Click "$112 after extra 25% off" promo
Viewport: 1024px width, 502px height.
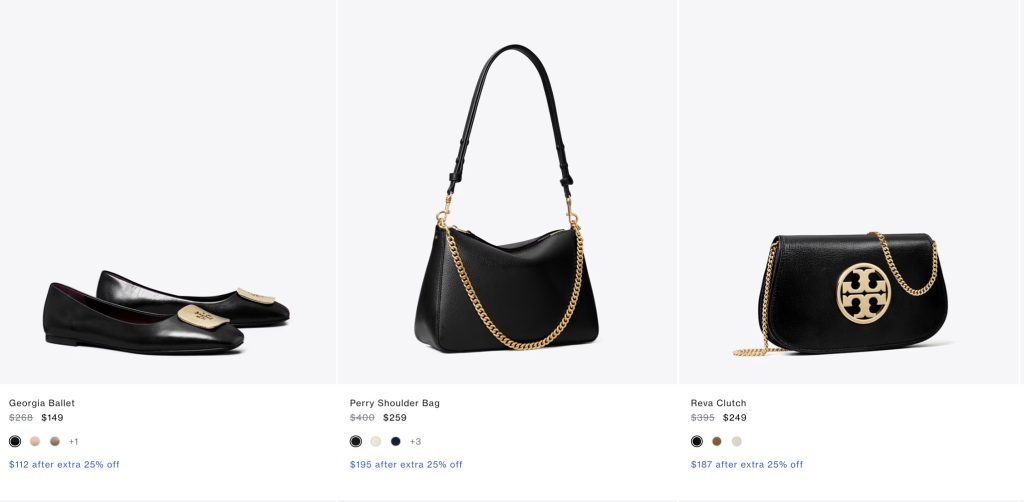[64, 464]
